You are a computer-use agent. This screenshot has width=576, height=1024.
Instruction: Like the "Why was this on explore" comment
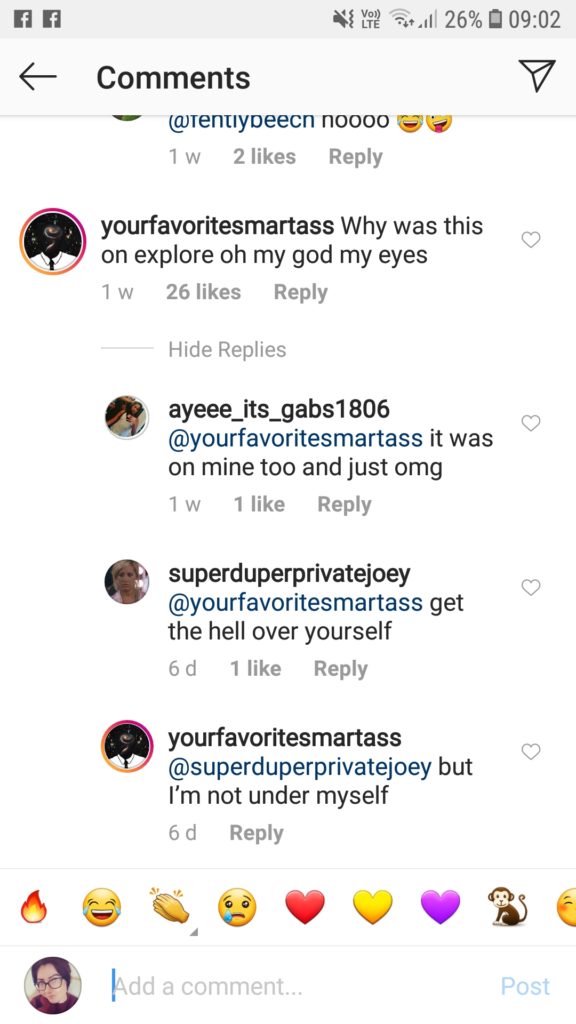click(x=531, y=240)
